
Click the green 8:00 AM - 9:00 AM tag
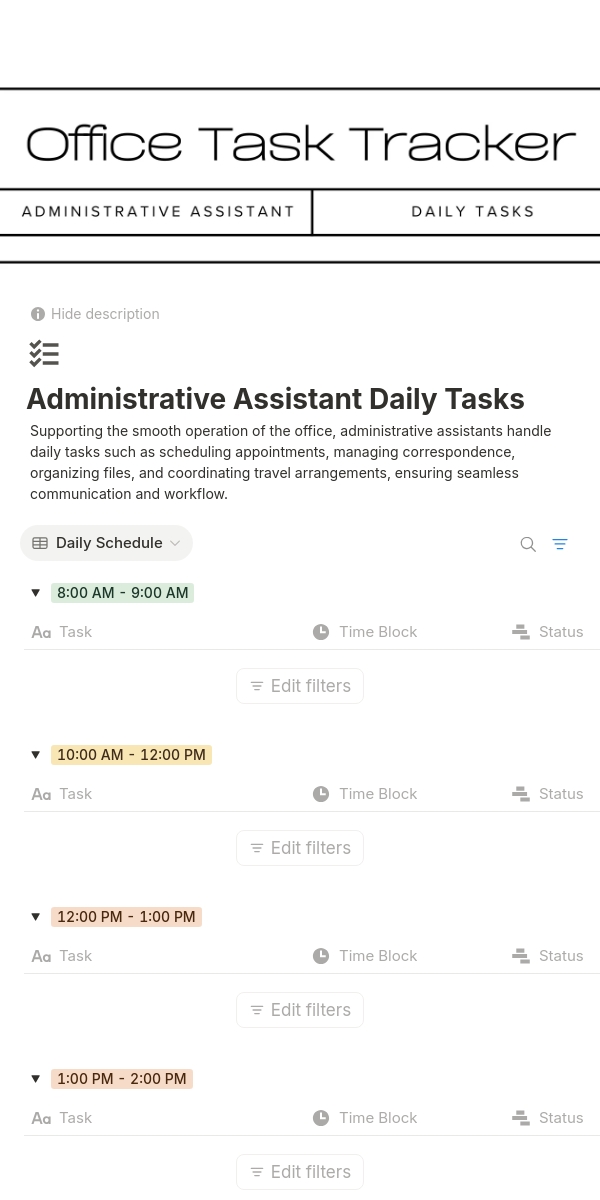click(122, 593)
